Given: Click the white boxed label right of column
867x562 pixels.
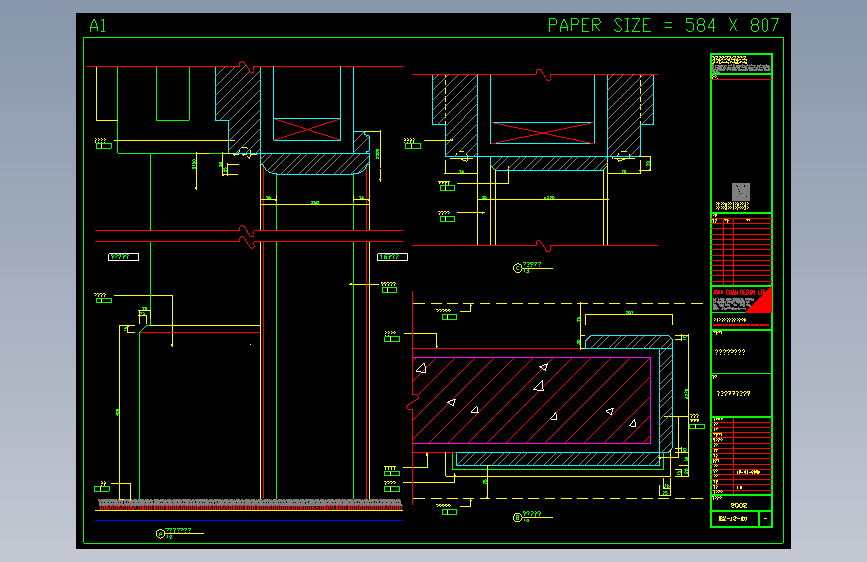Looking at the screenshot, I should 392,257.
